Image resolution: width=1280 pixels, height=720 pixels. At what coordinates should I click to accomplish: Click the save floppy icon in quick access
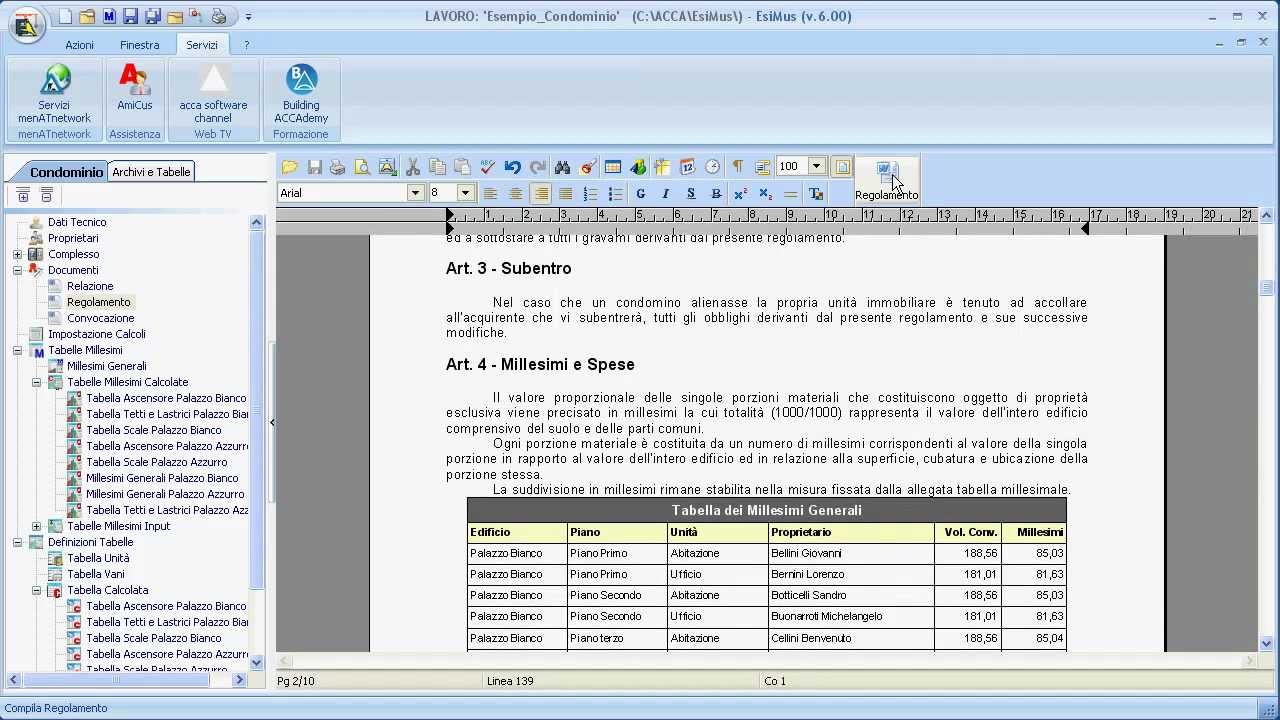(x=131, y=17)
